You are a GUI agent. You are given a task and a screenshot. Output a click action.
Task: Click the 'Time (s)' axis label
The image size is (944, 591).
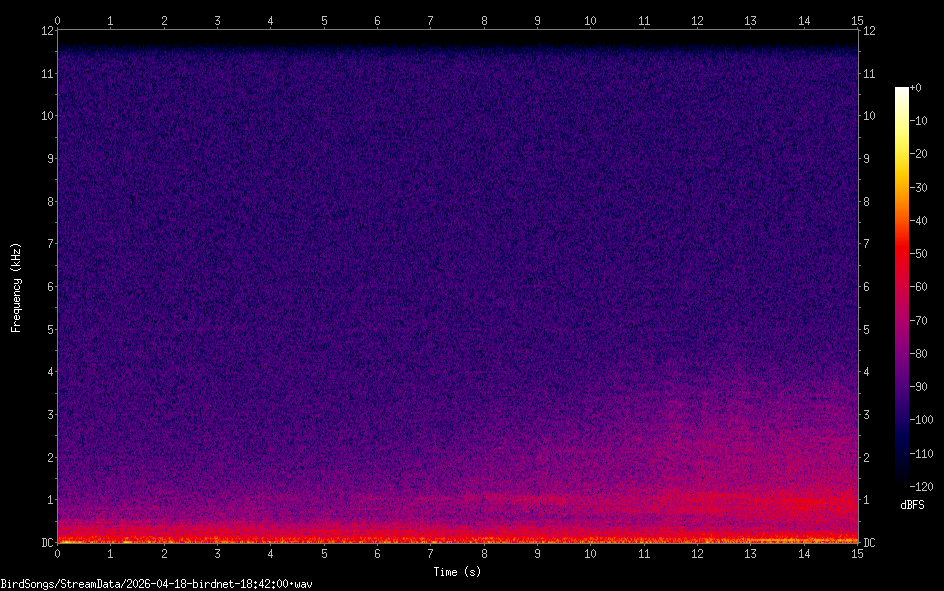tap(458, 572)
